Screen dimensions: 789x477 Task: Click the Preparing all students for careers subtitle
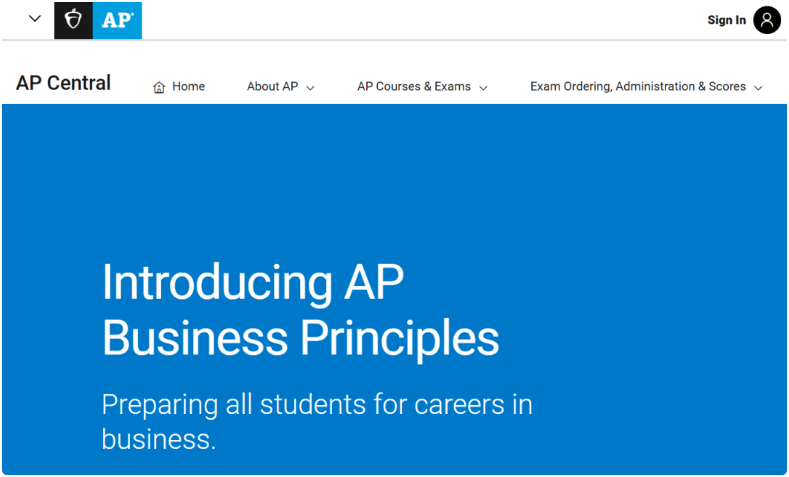click(317, 422)
